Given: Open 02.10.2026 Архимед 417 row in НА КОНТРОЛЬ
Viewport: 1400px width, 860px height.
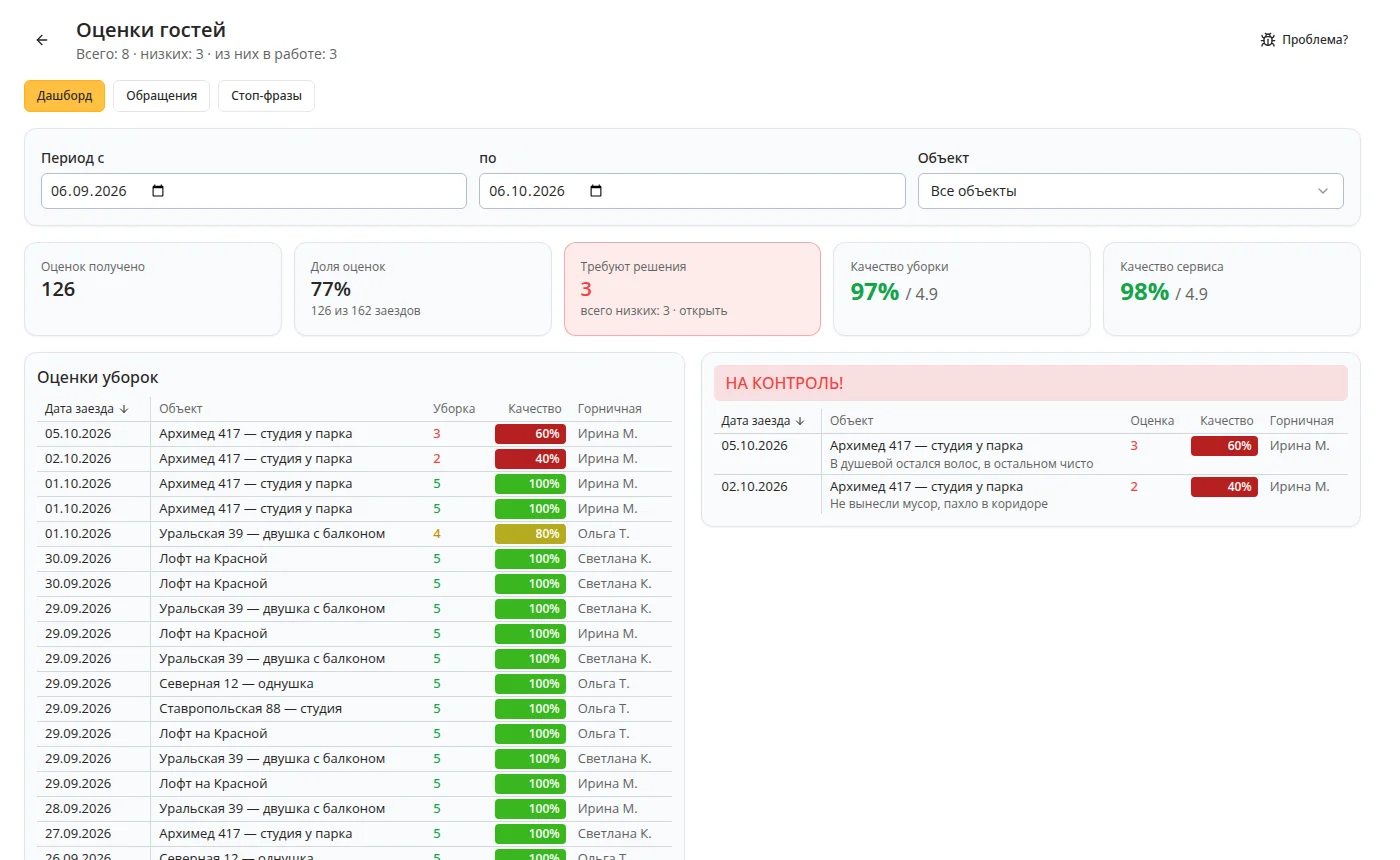Looking at the screenshot, I should pos(1031,495).
